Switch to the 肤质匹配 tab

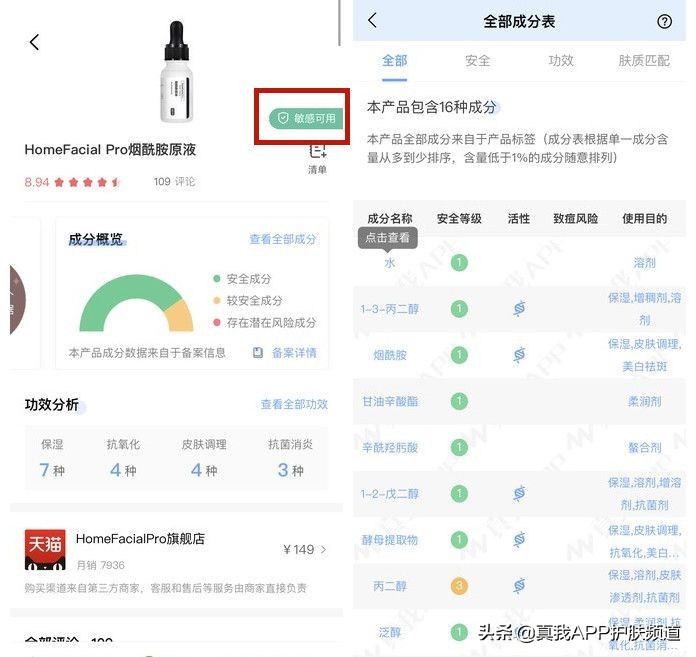click(x=644, y=61)
